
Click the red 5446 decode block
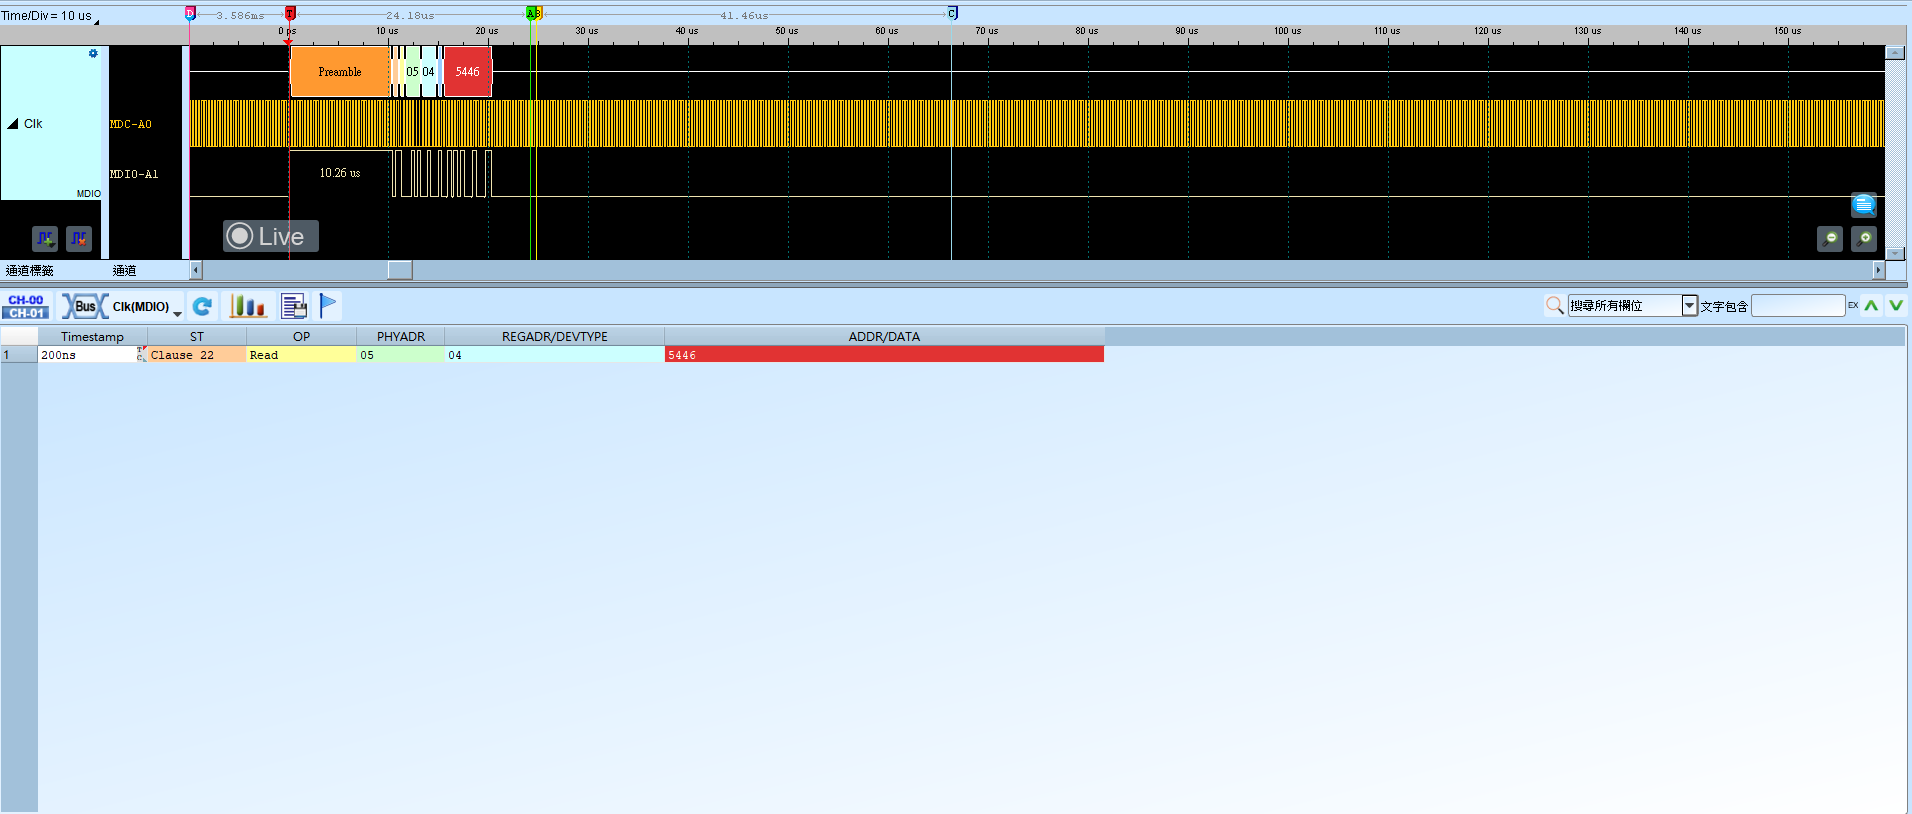pos(467,72)
